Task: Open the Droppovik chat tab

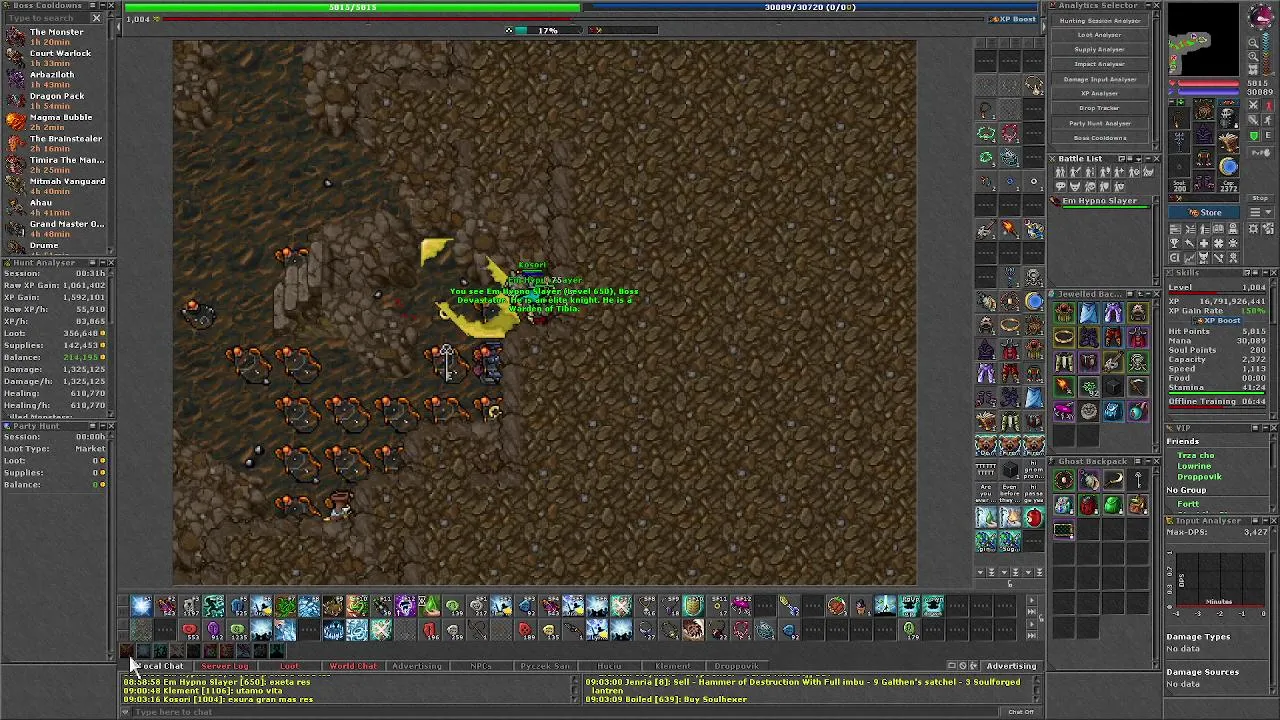Action: [x=736, y=666]
